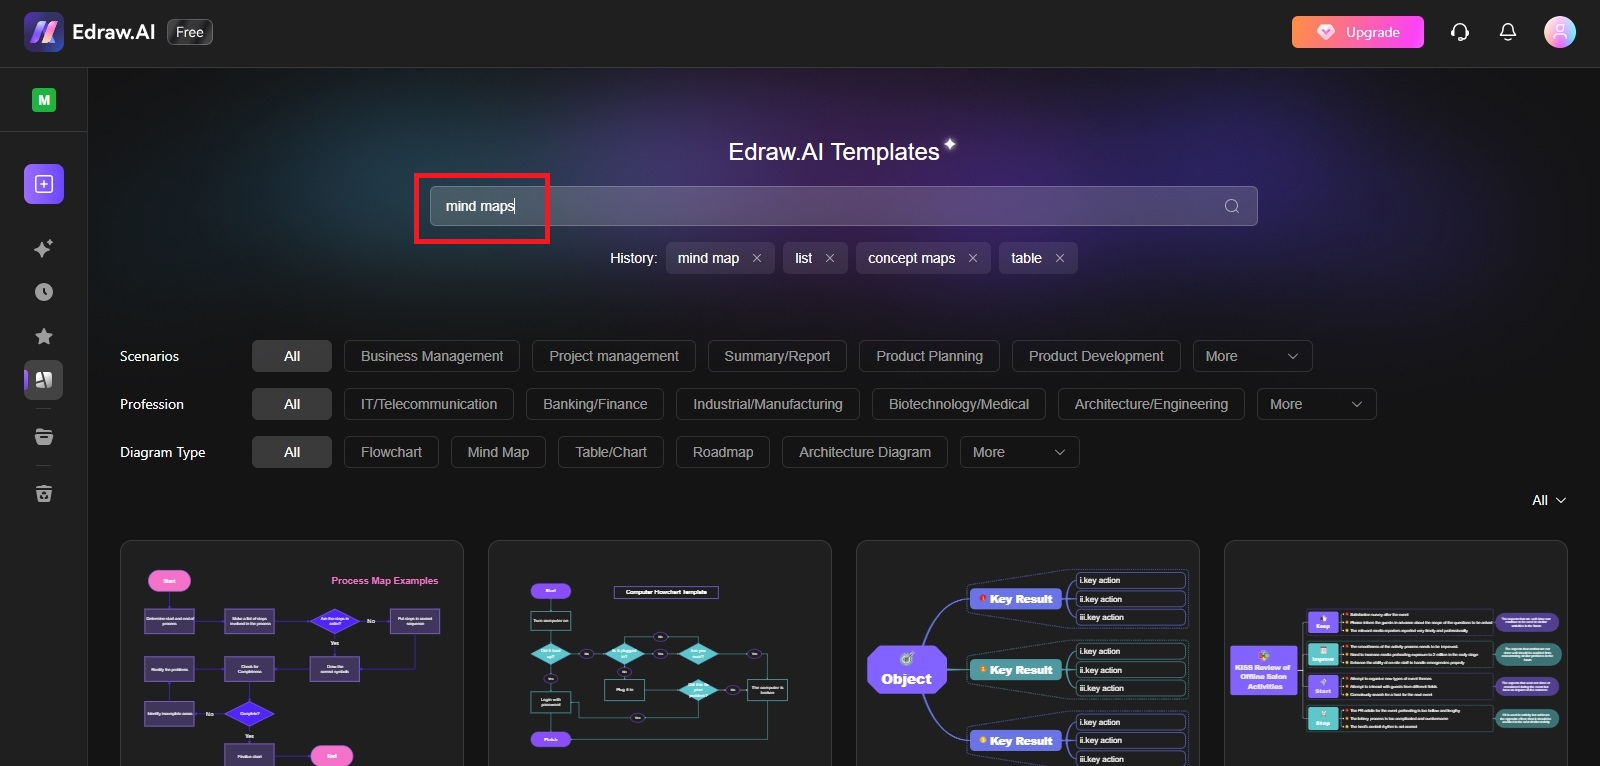Expand More dropdown in Scenarios row
Screen dimensions: 1600x766
tap(1252, 356)
